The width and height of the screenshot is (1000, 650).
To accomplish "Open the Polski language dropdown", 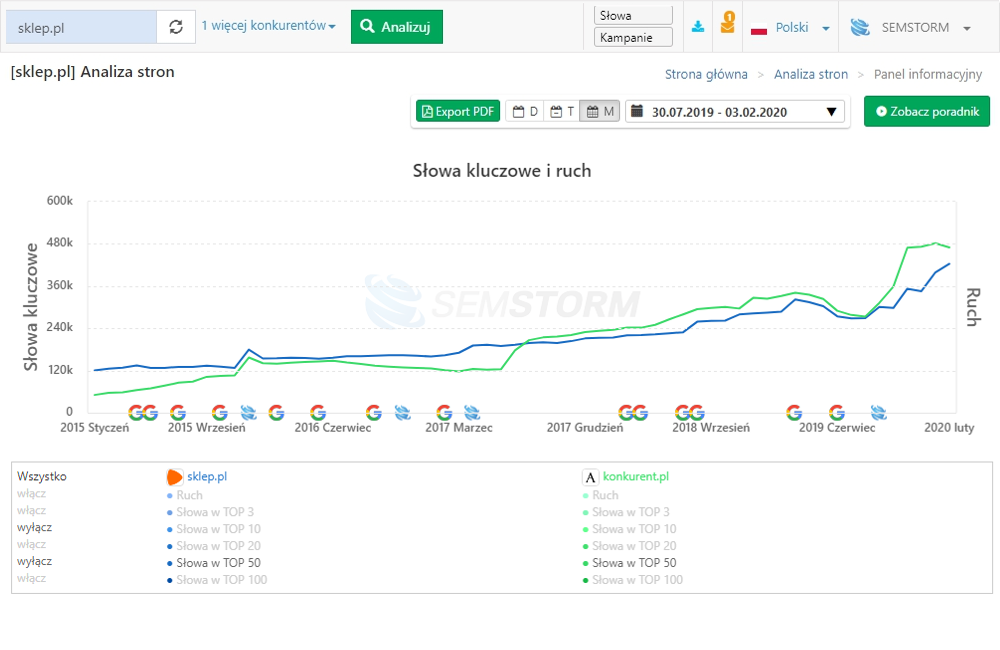I will click(790, 28).
